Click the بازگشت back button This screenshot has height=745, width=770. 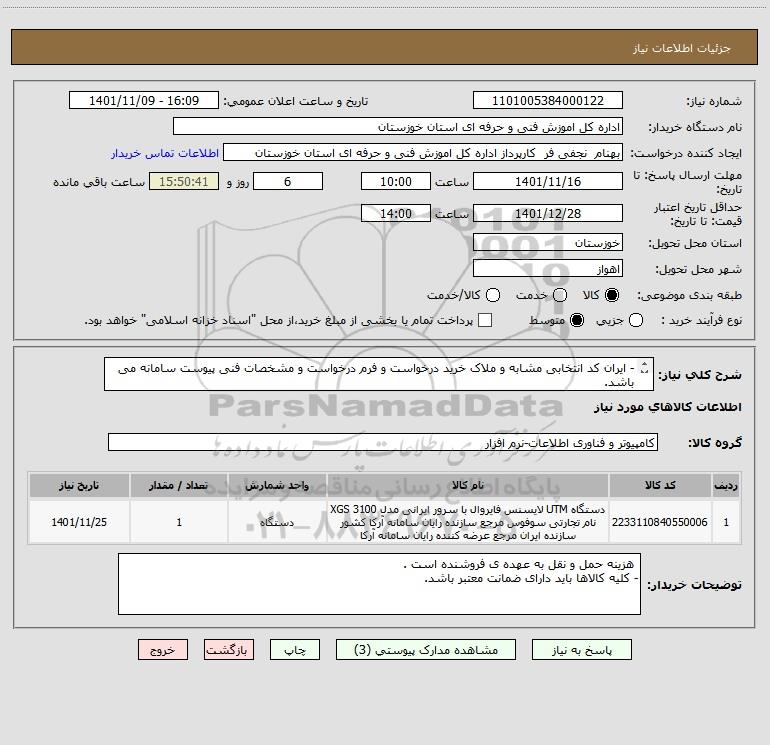229,650
